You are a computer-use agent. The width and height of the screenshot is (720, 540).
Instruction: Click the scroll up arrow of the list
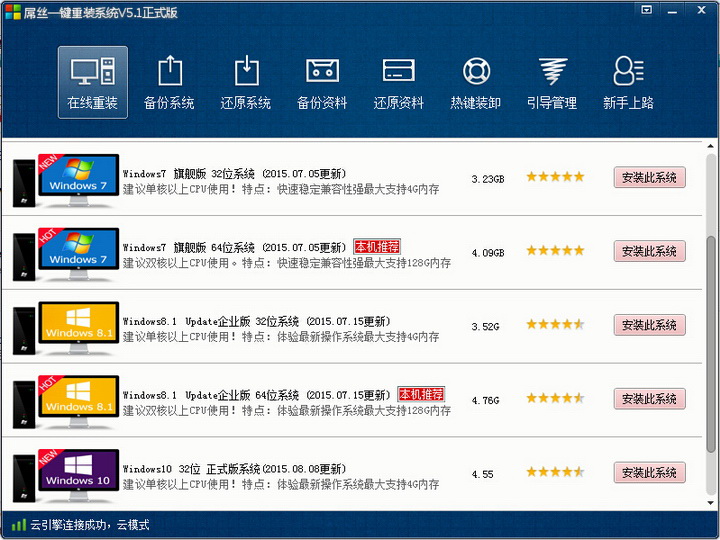point(710,146)
